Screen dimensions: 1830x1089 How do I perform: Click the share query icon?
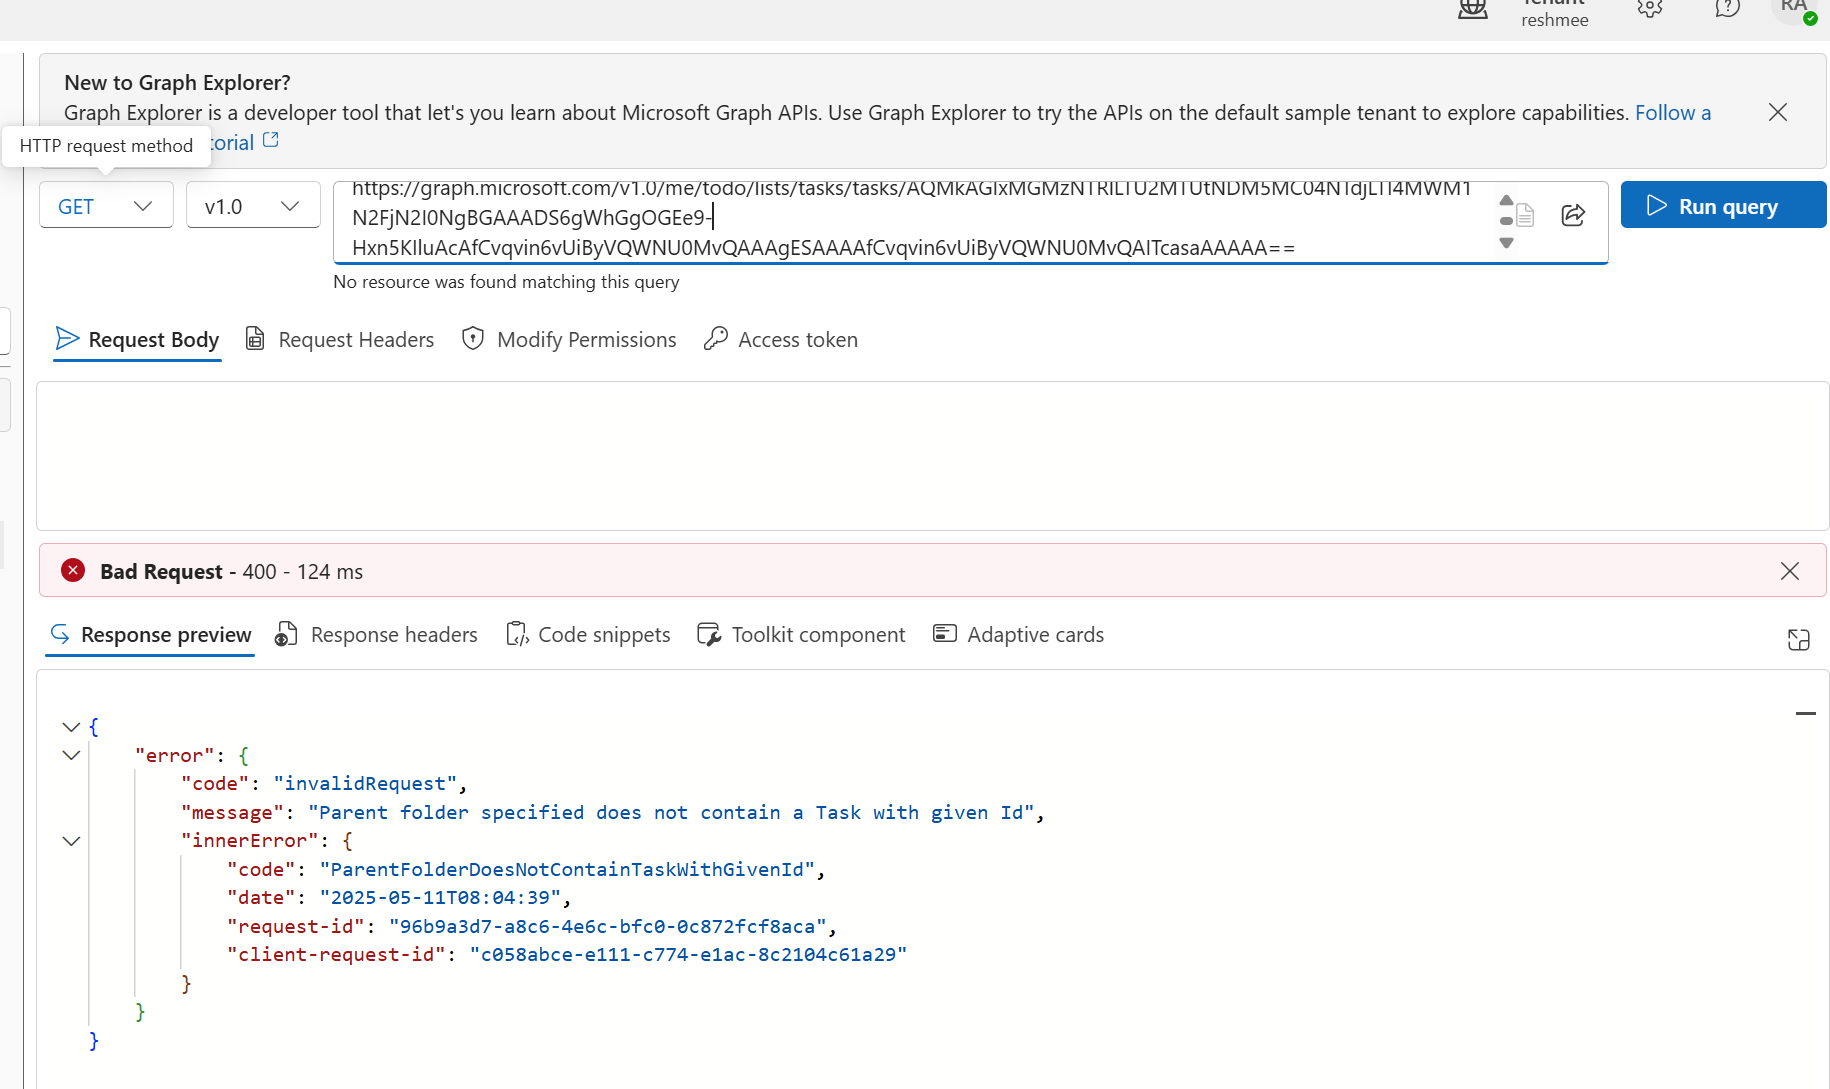pyautogui.click(x=1573, y=215)
